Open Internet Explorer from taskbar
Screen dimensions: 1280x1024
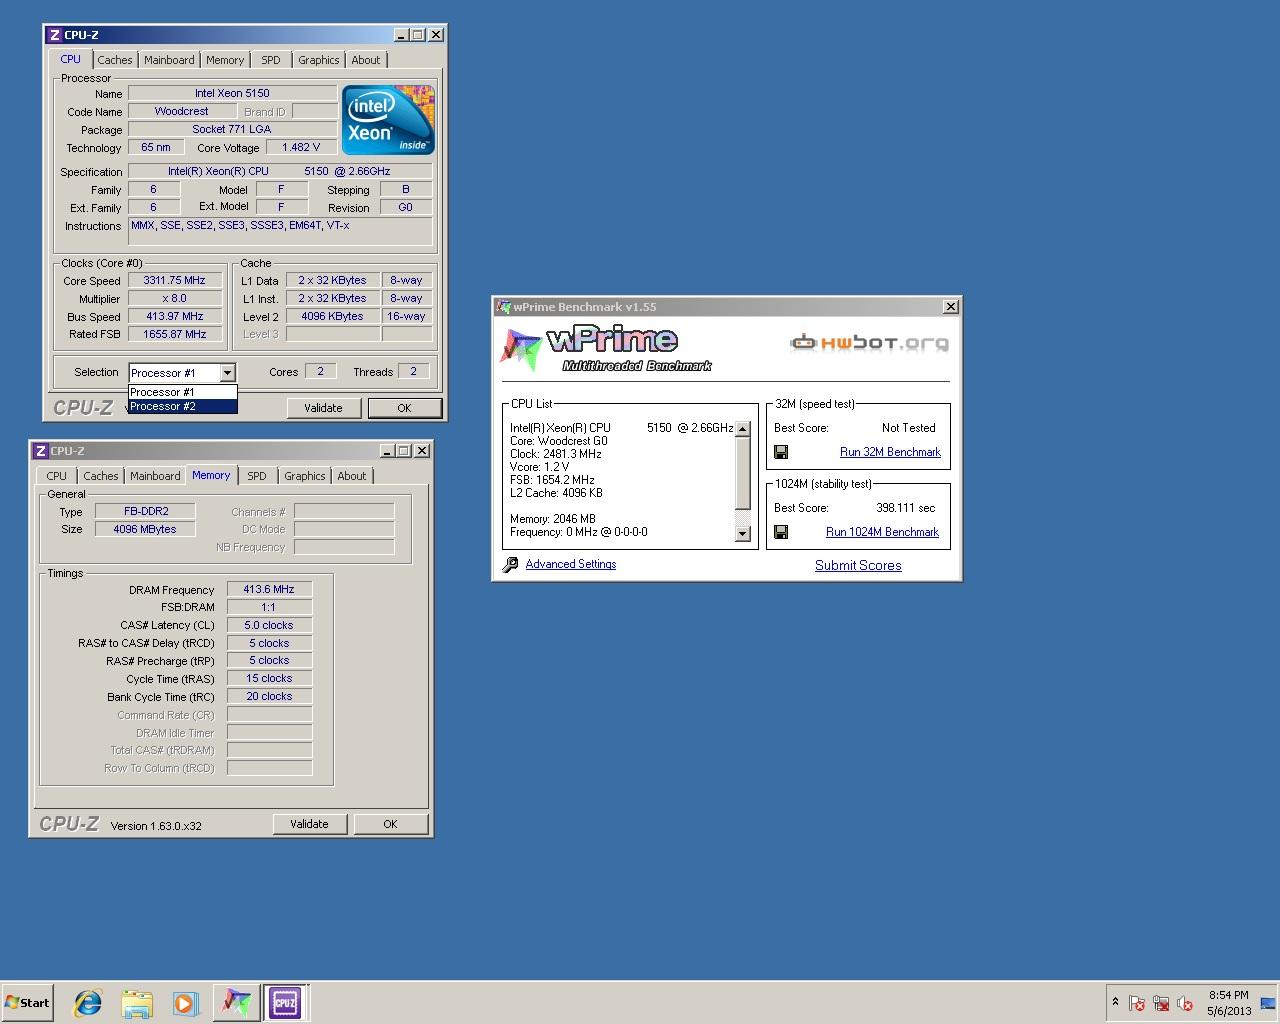click(x=88, y=1003)
